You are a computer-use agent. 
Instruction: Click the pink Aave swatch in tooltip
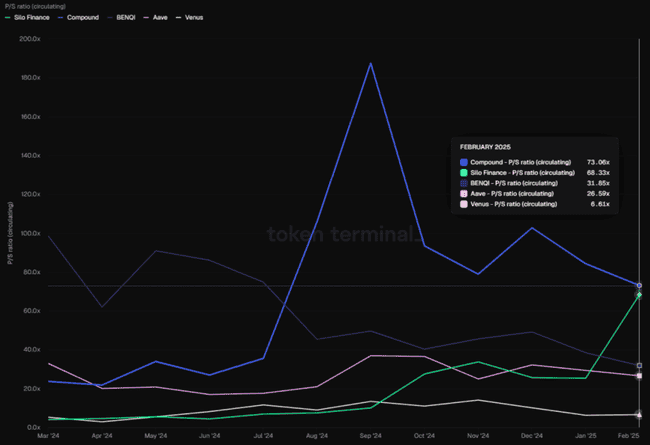coord(464,193)
